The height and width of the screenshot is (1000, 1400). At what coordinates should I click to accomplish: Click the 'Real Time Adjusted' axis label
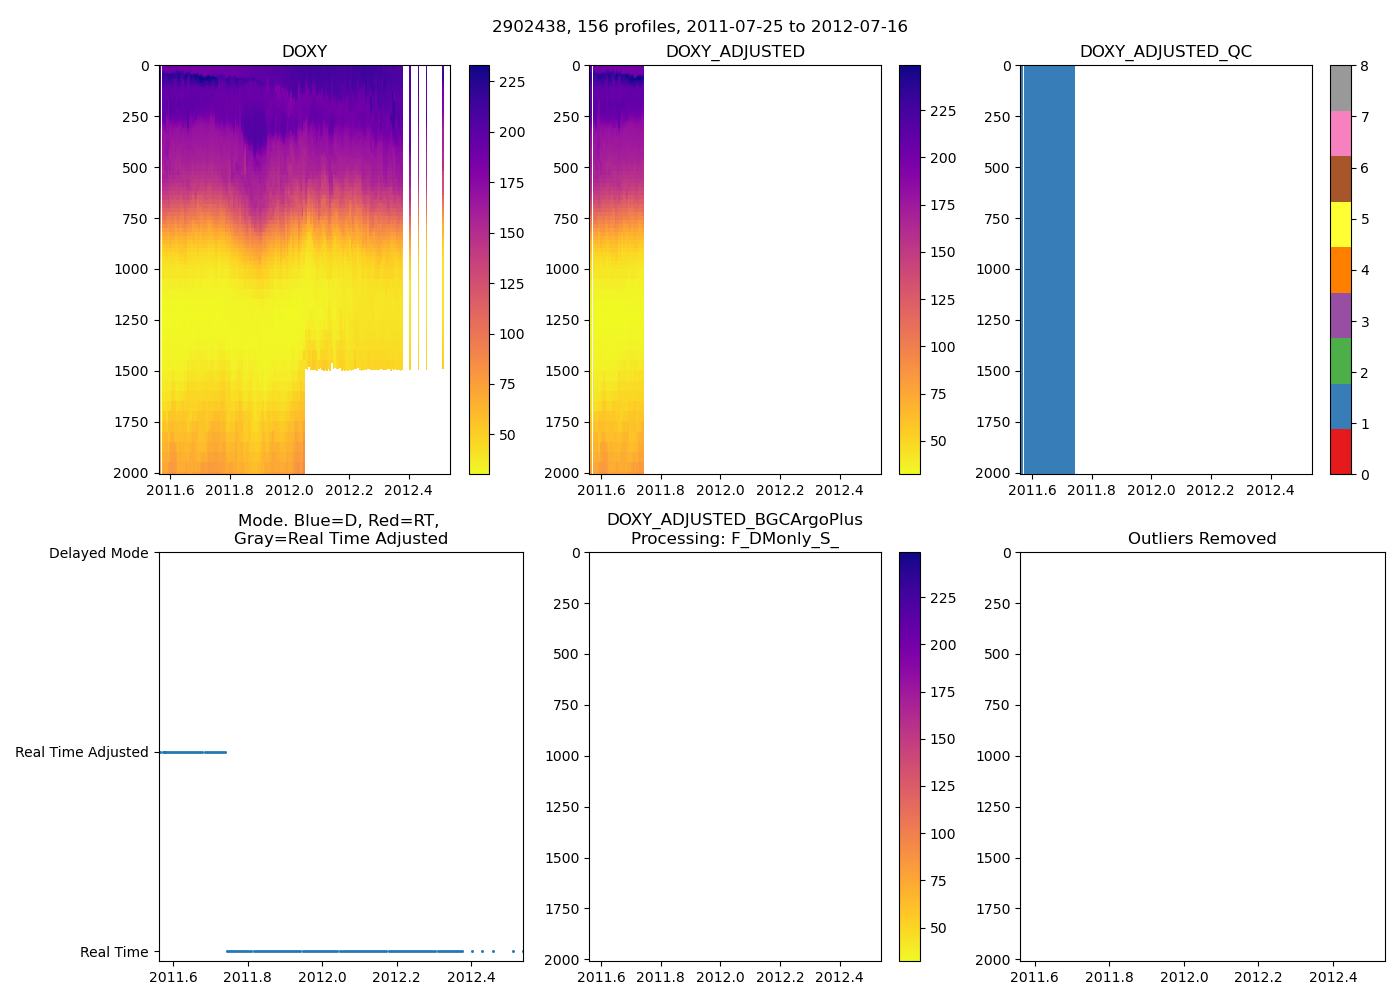coord(81,752)
